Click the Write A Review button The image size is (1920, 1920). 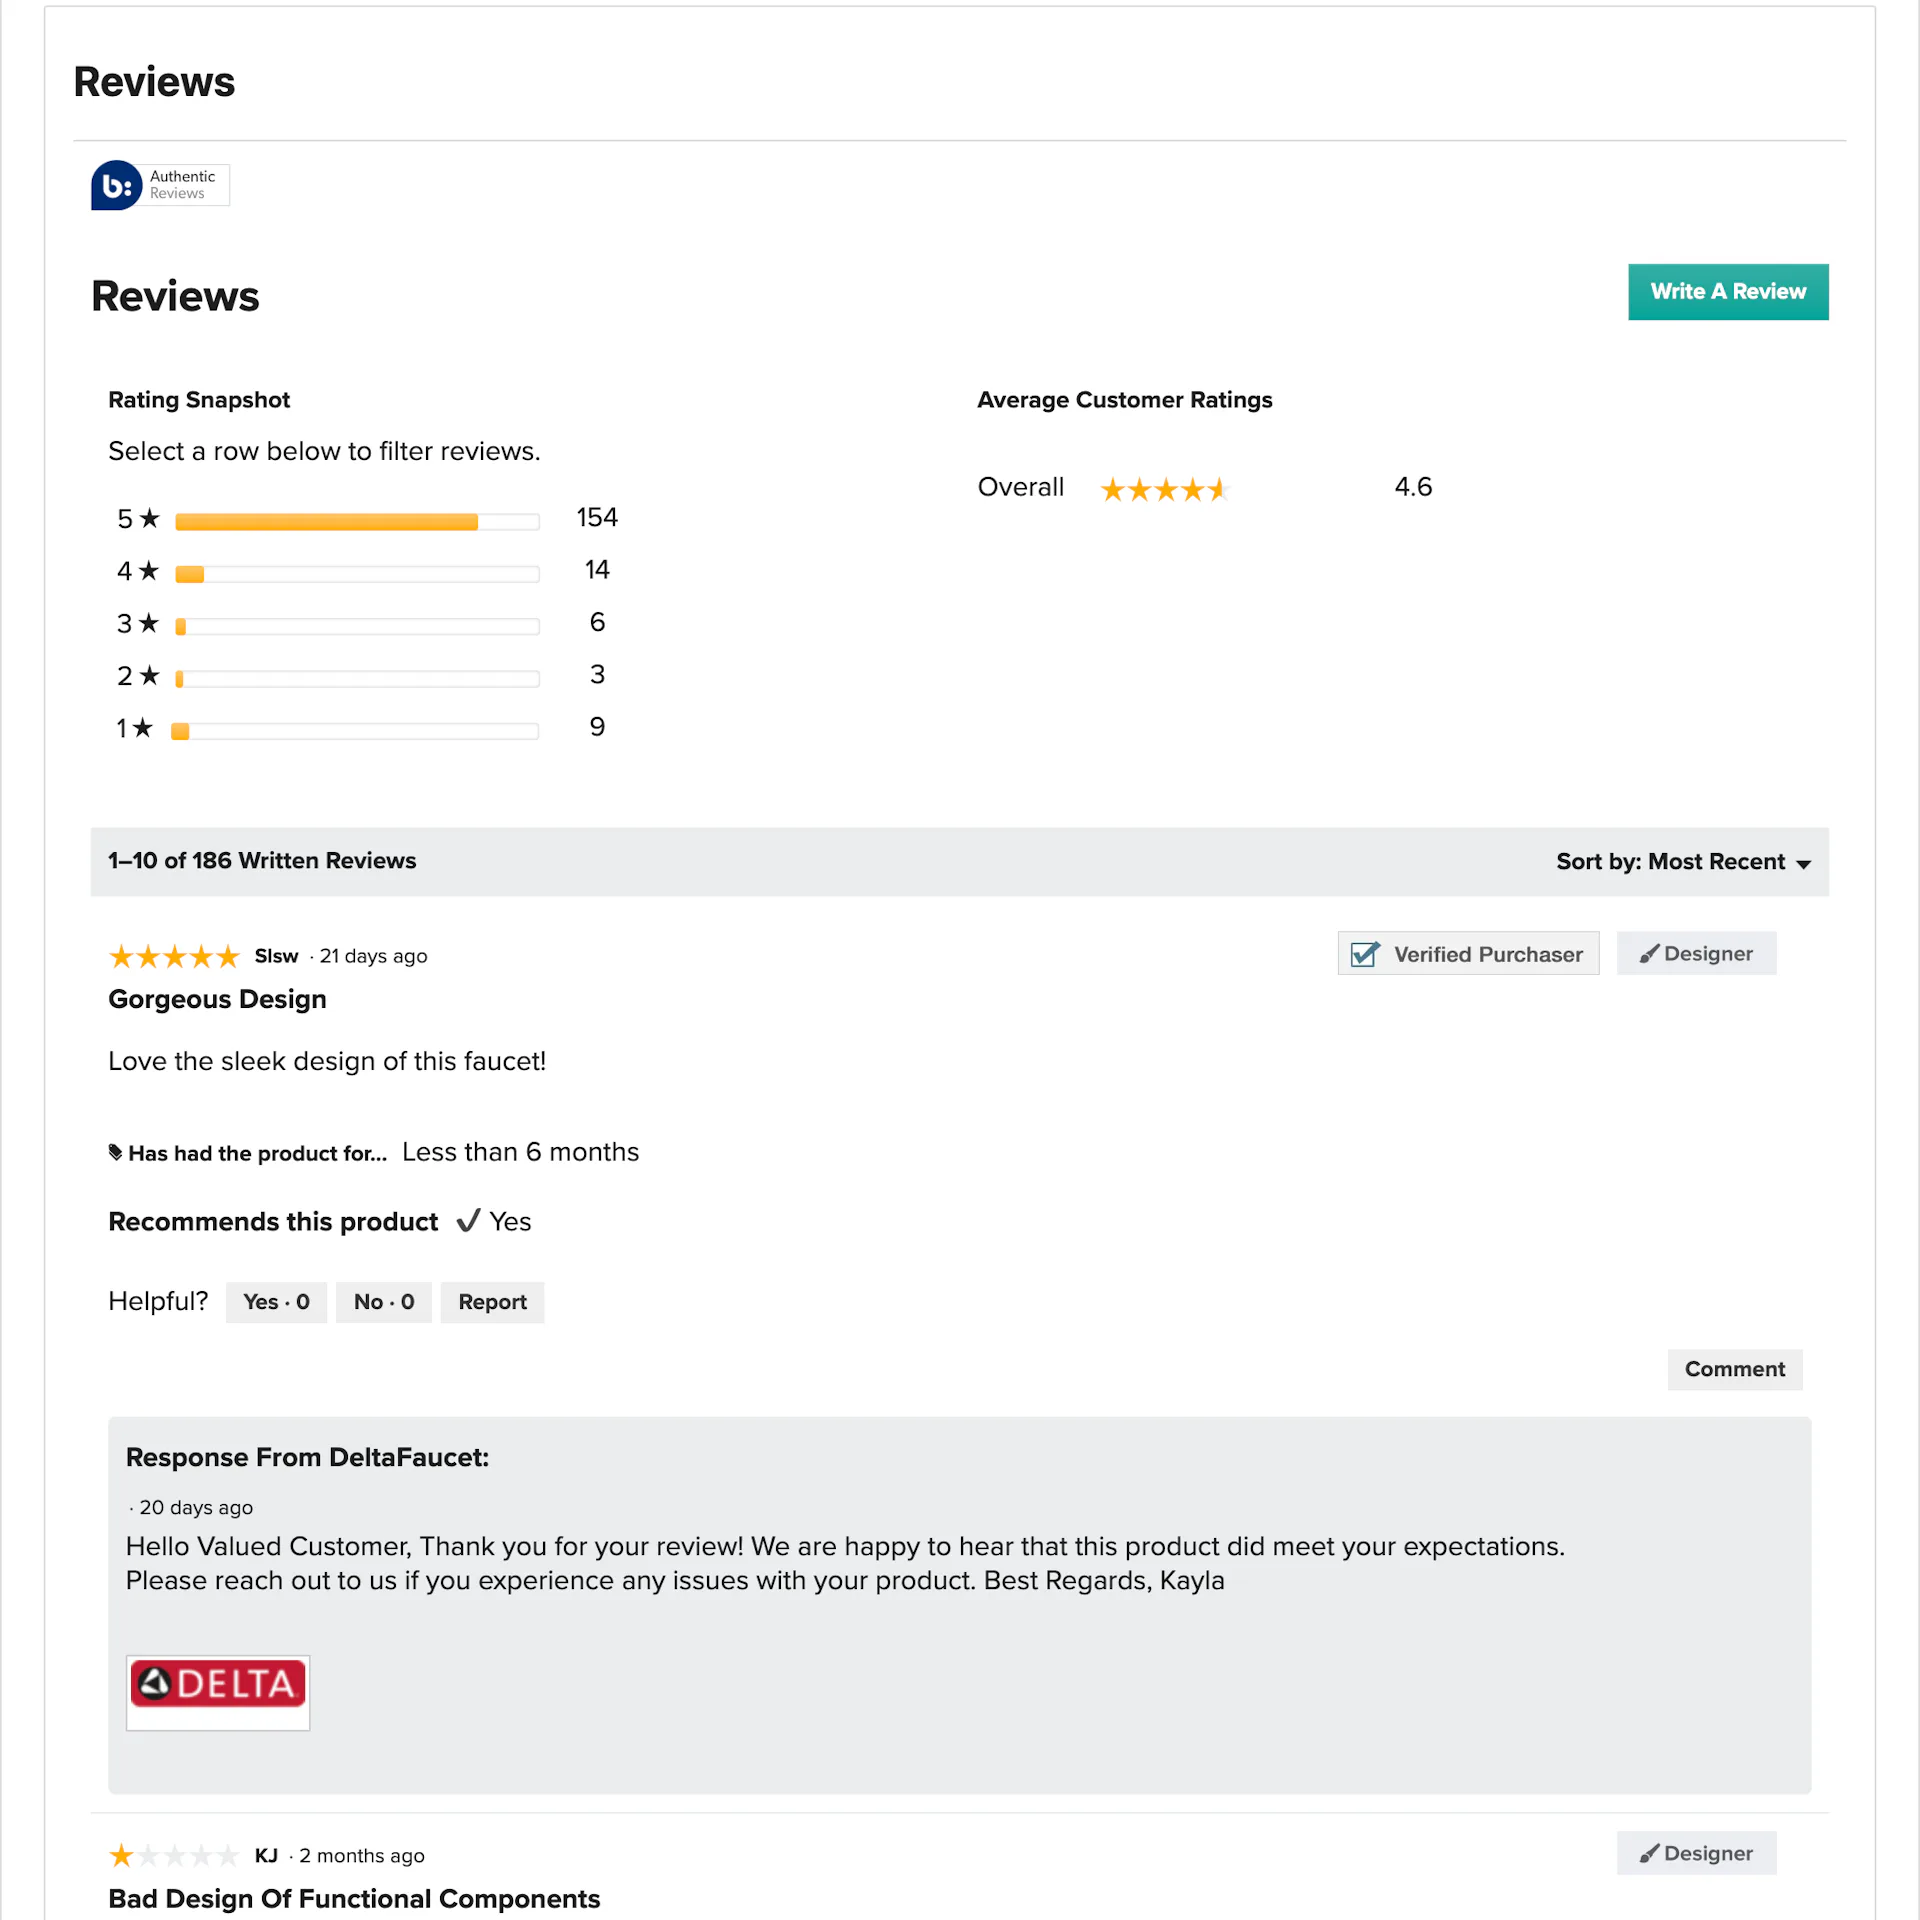point(1728,291)
